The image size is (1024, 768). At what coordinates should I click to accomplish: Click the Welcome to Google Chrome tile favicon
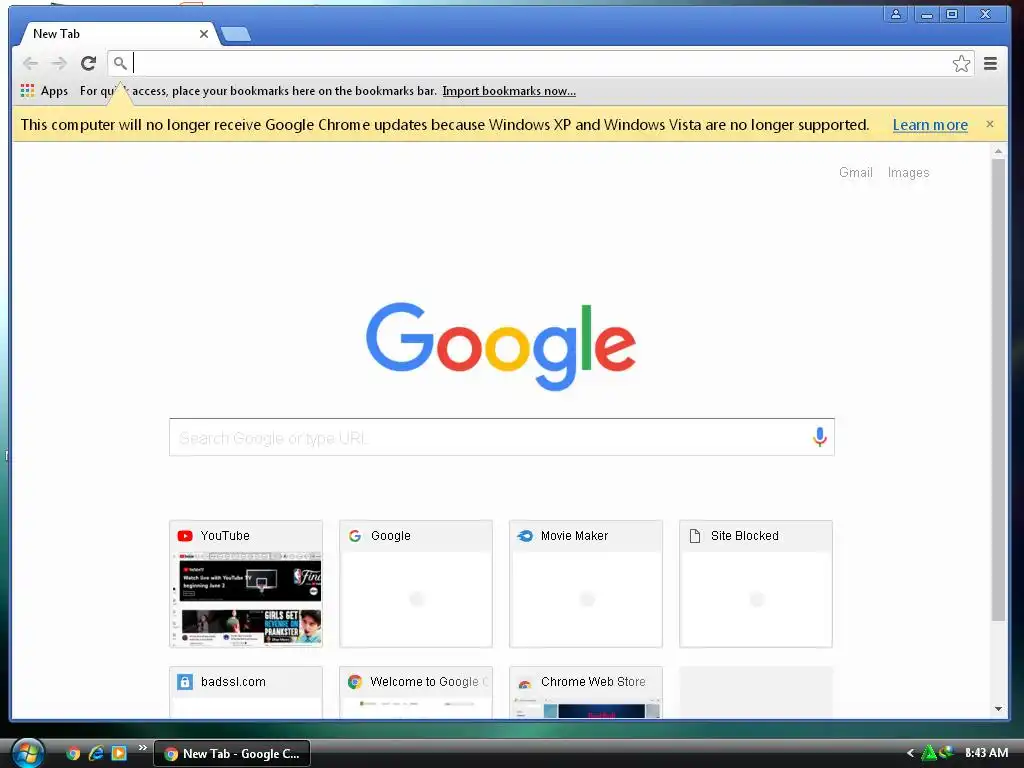pos(355,682)
